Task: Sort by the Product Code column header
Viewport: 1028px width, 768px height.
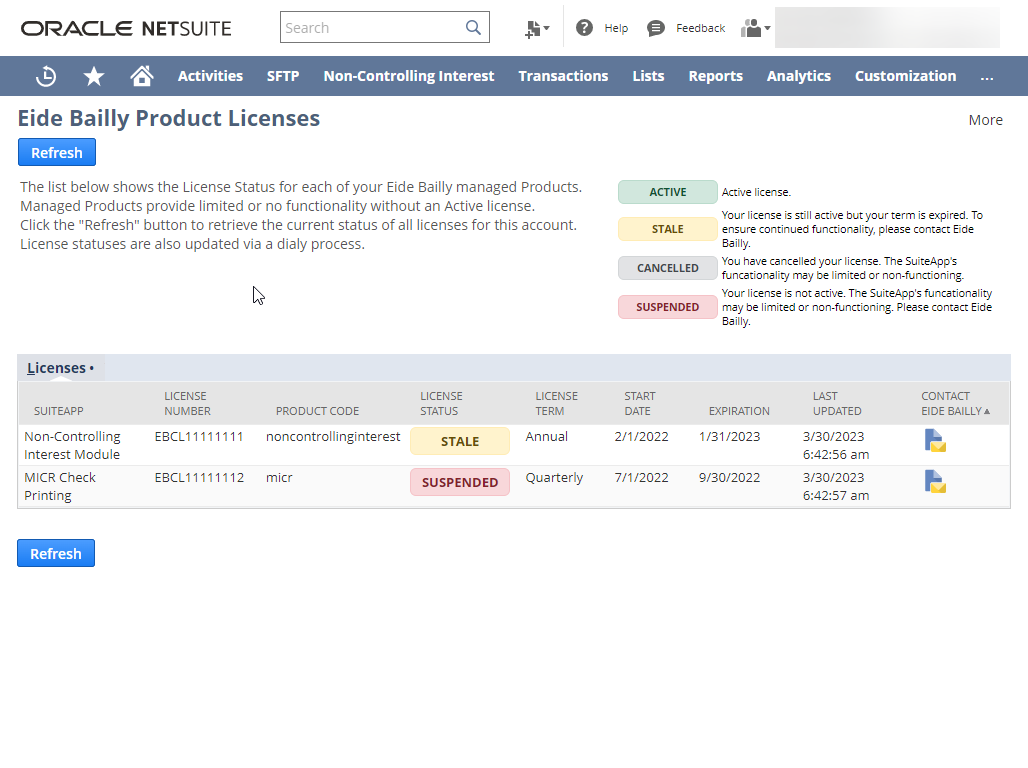Action: pos(317,411)
